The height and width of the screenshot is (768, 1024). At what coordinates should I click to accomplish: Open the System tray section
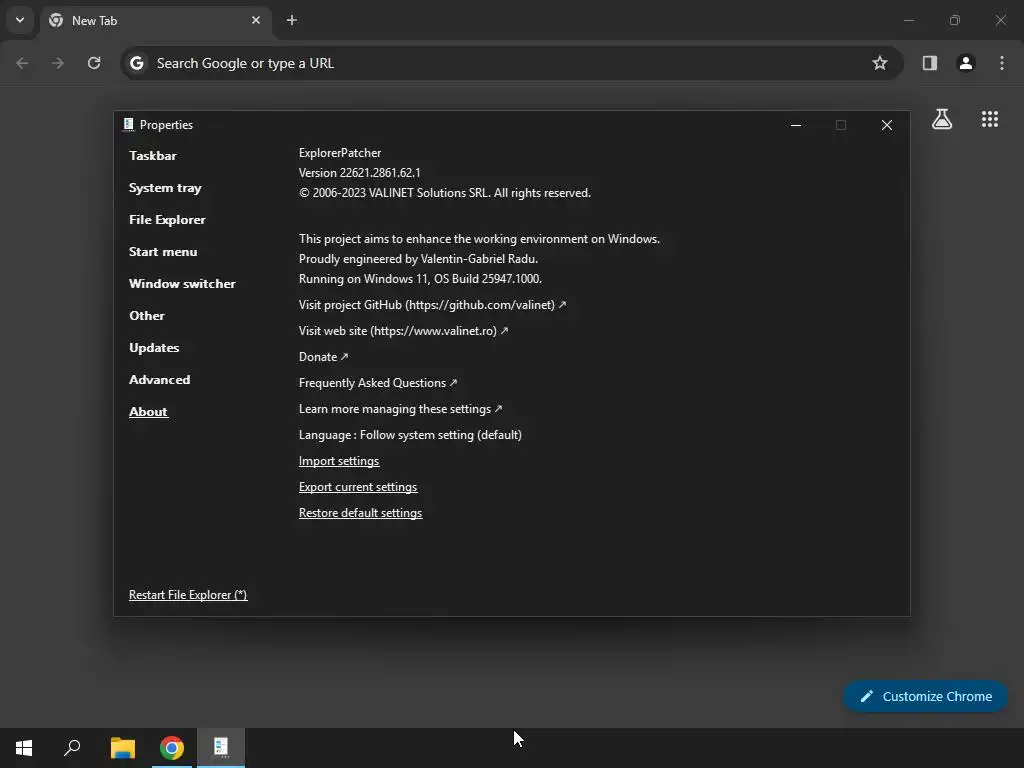pyautogui.click(x=165, y=187)
